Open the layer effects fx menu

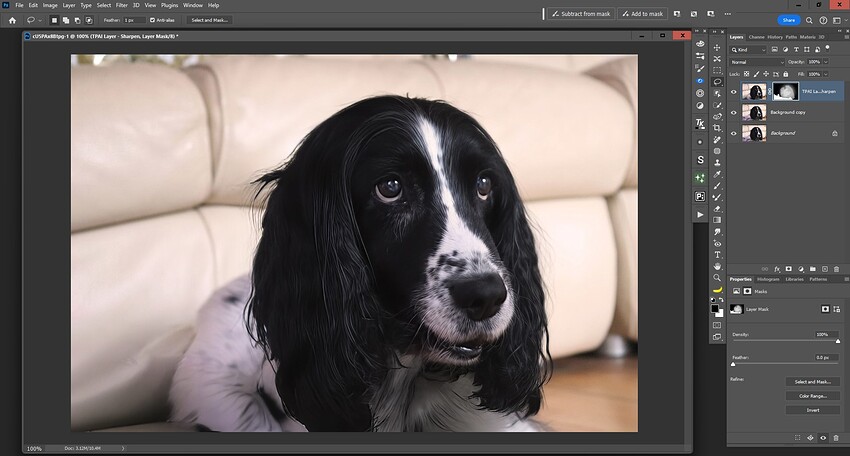tap(776, 269)
